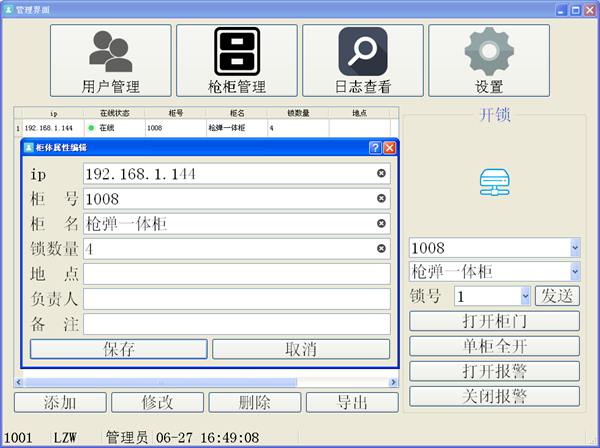This screenshot has width=600, height=448.
Task: Clear the 锁数量 field with X icon
Action: [381, 249]
